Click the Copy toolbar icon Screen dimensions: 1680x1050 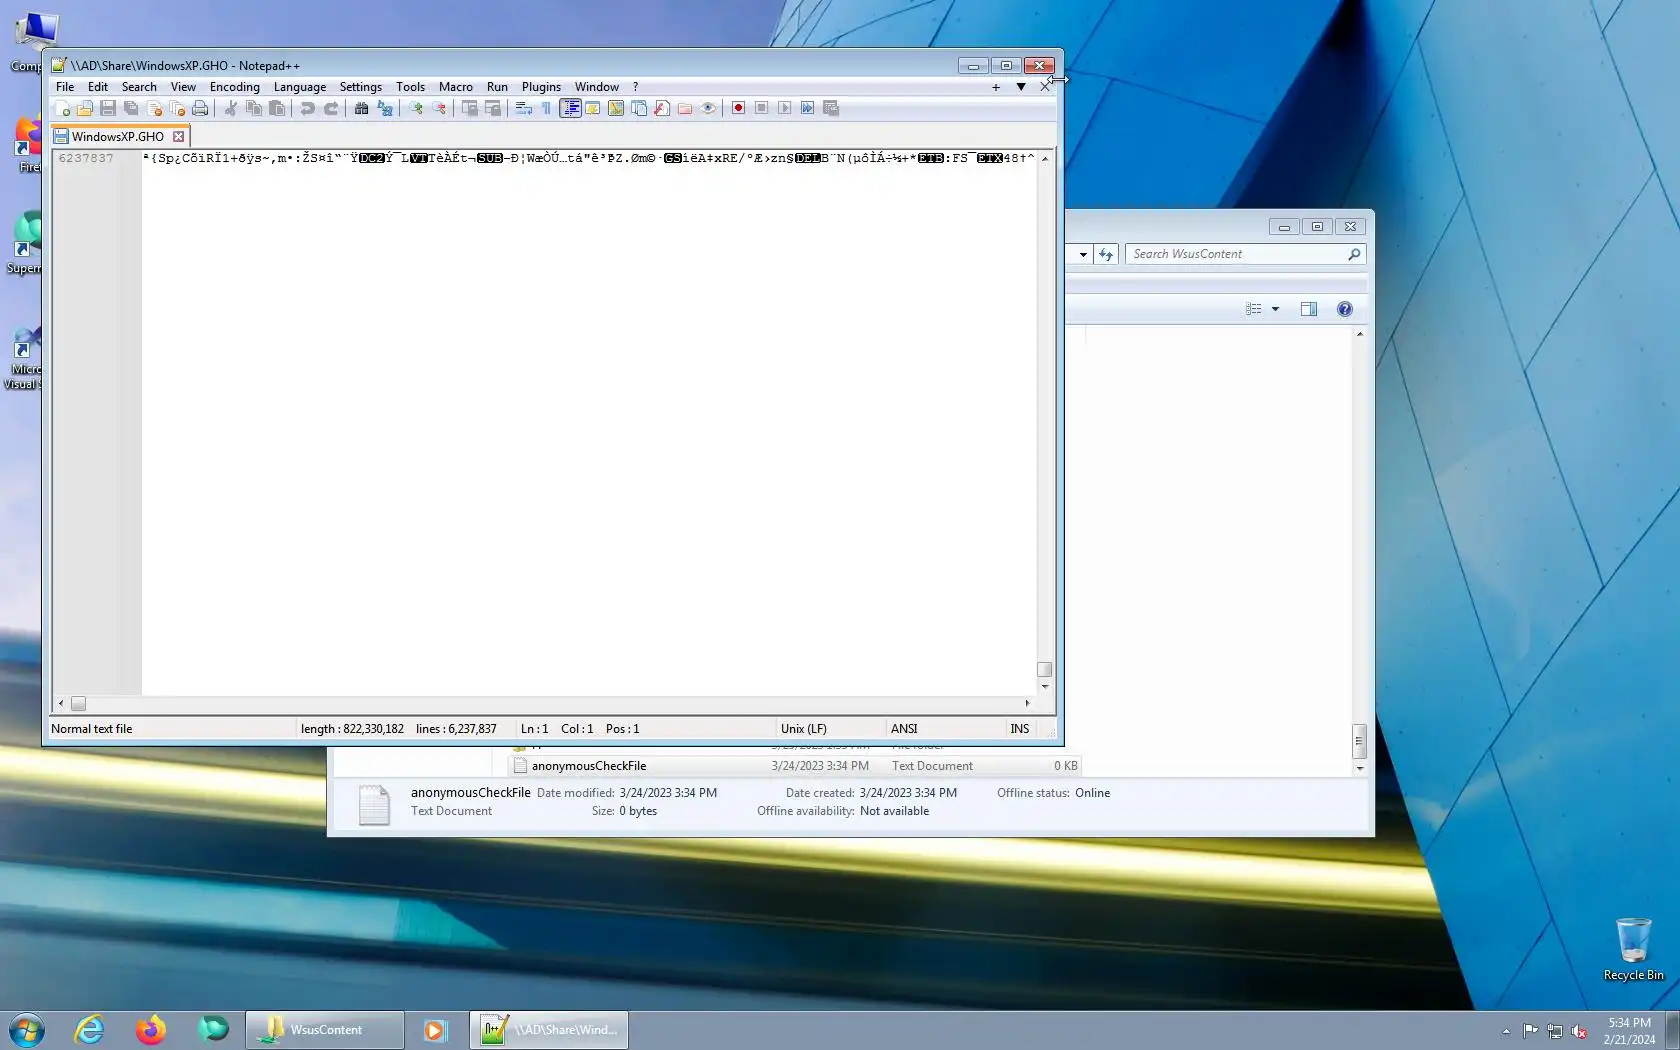click(x=254, y=108)
